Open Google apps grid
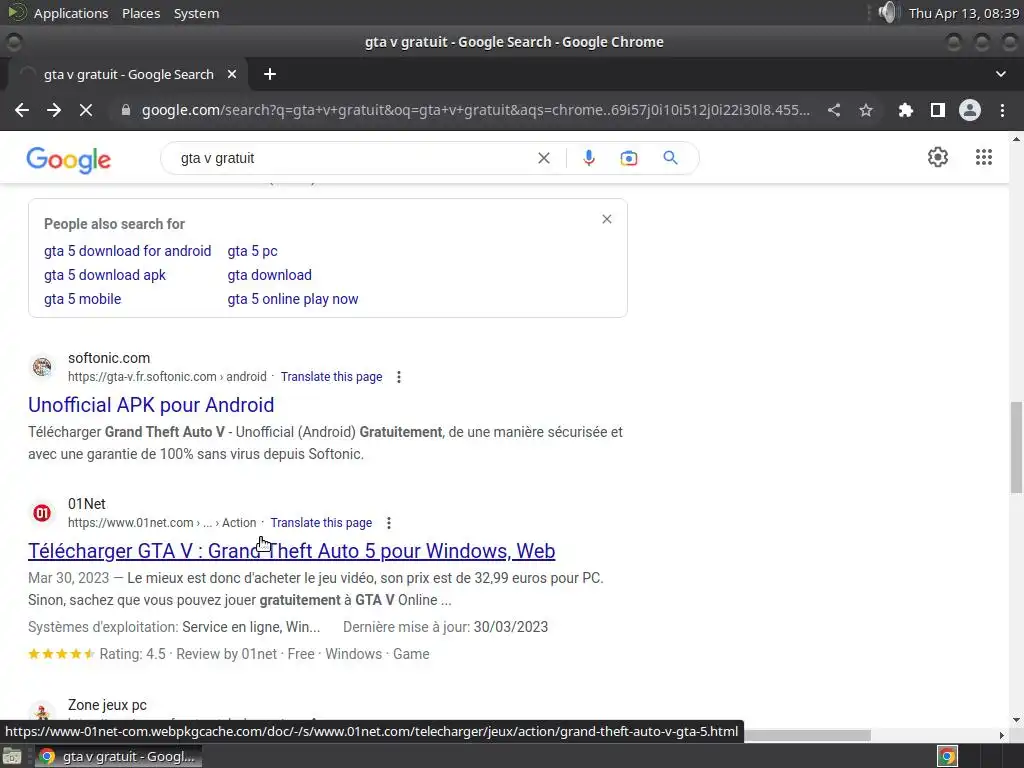The width and height of the screenshot is (1024, 768). point(984,157)
